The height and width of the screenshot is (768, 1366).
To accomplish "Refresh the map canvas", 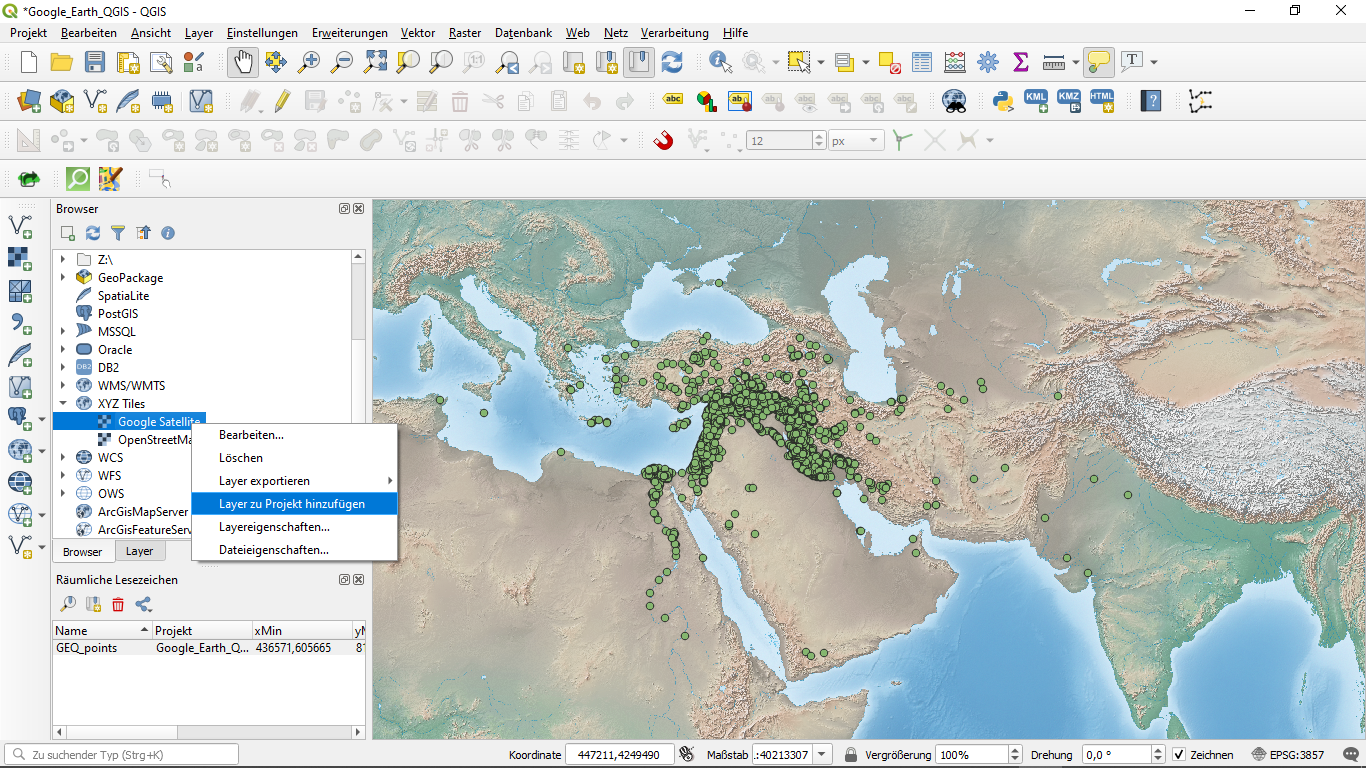I will click(x=672, y=62).
